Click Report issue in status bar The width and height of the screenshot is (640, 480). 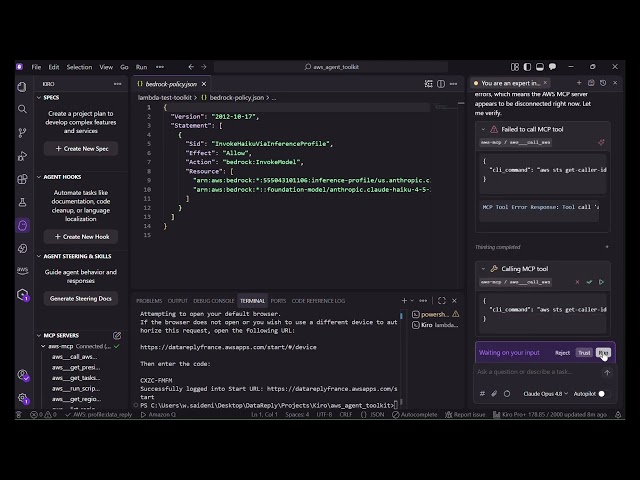coord(465,415)
